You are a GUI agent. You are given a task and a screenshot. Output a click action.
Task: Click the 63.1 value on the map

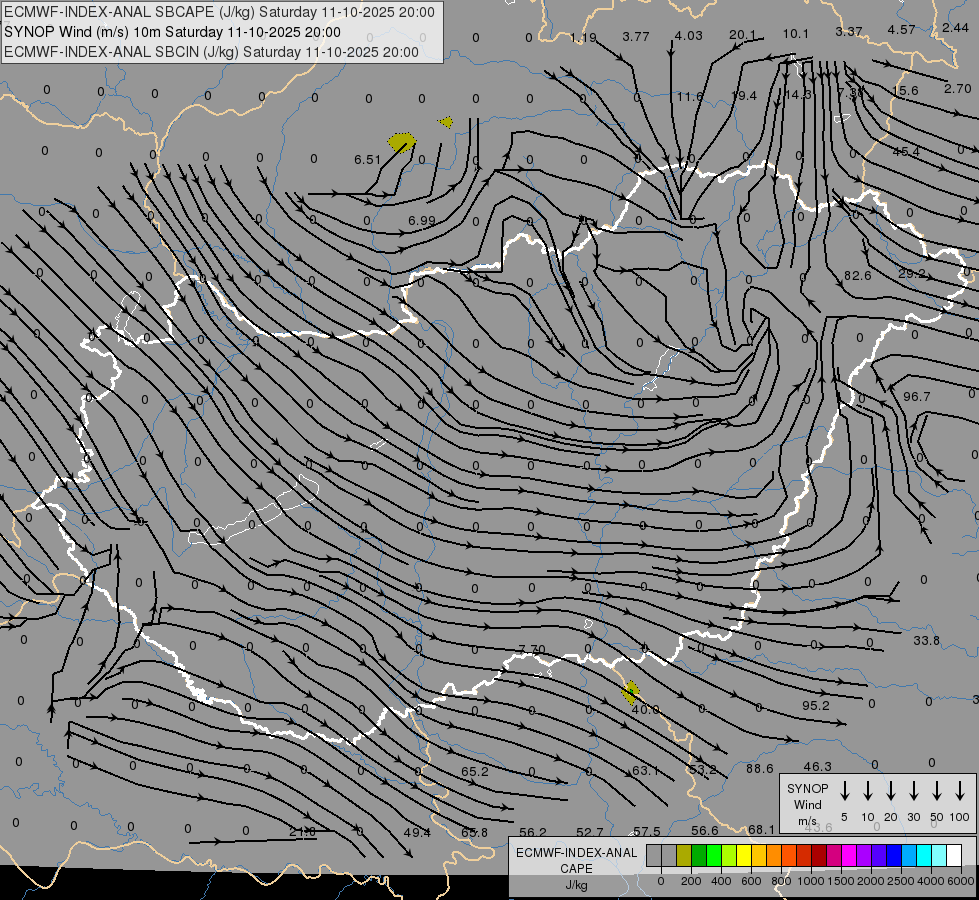pos(646,771)
